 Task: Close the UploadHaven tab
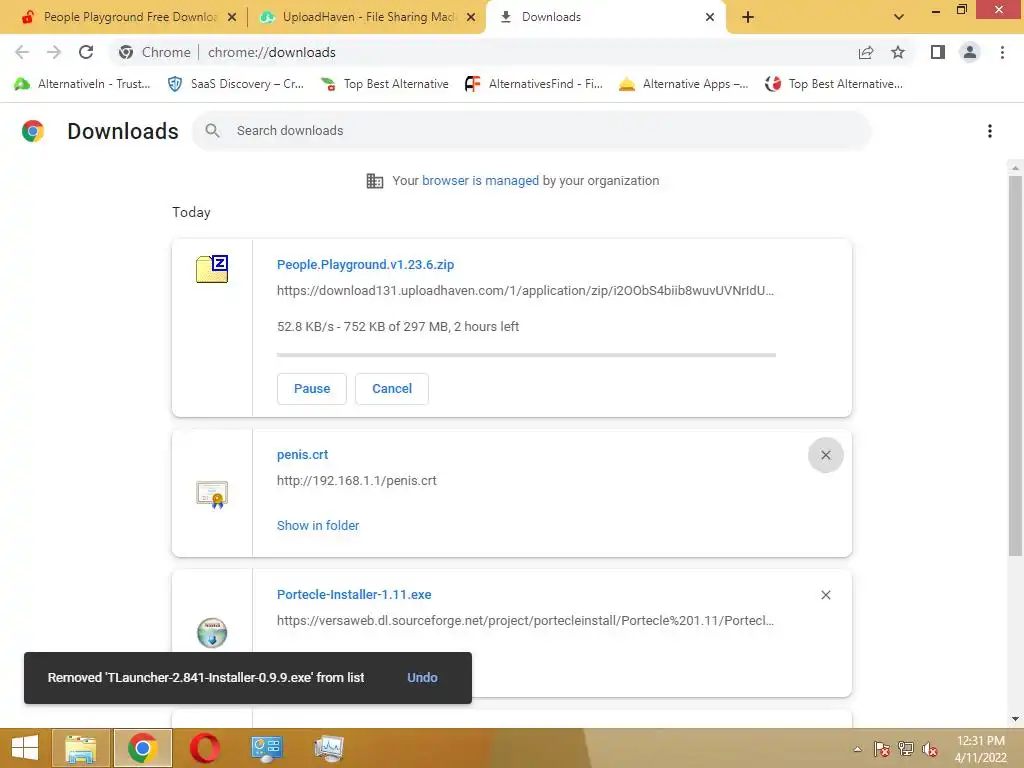coord(471,17)
